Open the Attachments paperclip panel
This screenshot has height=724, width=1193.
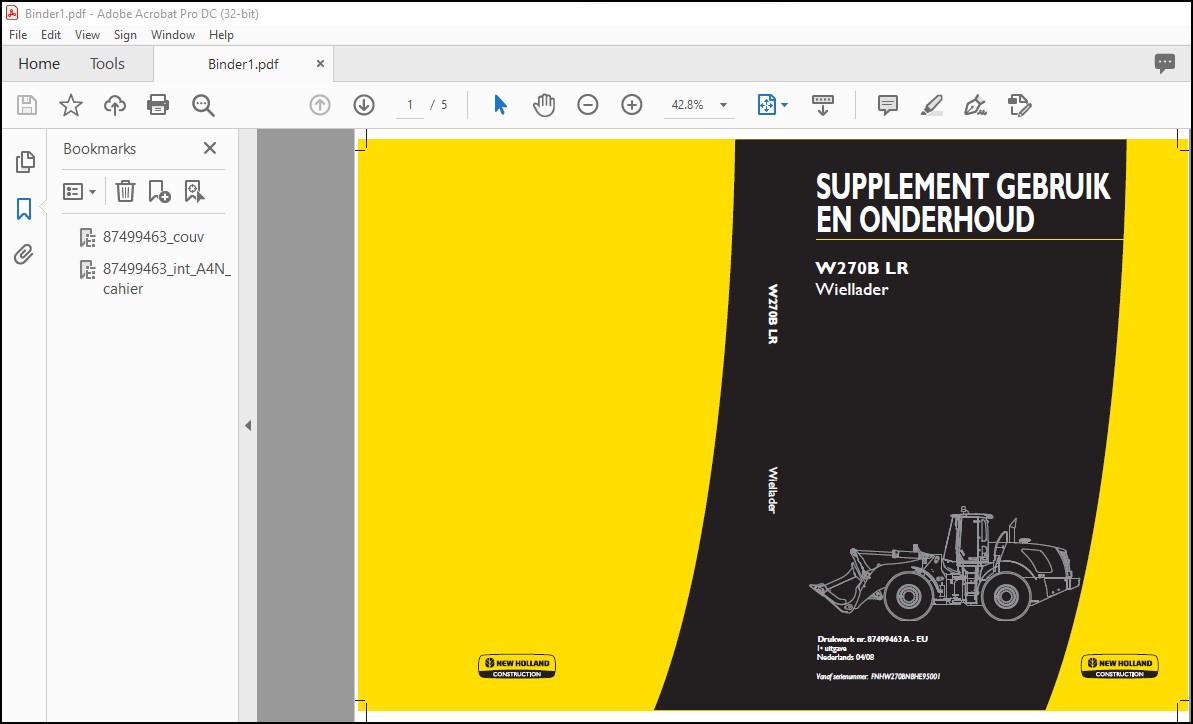point(24,255)
